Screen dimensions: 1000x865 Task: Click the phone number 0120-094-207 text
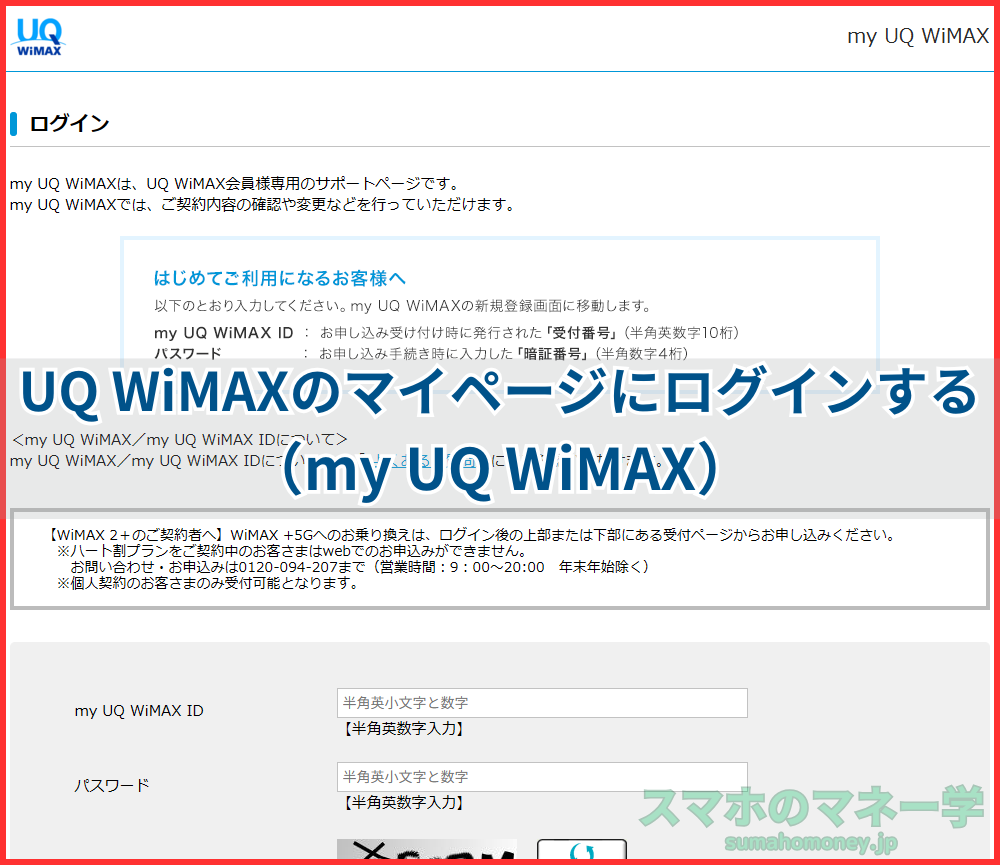pyautogui.click(x=288, y=566)
